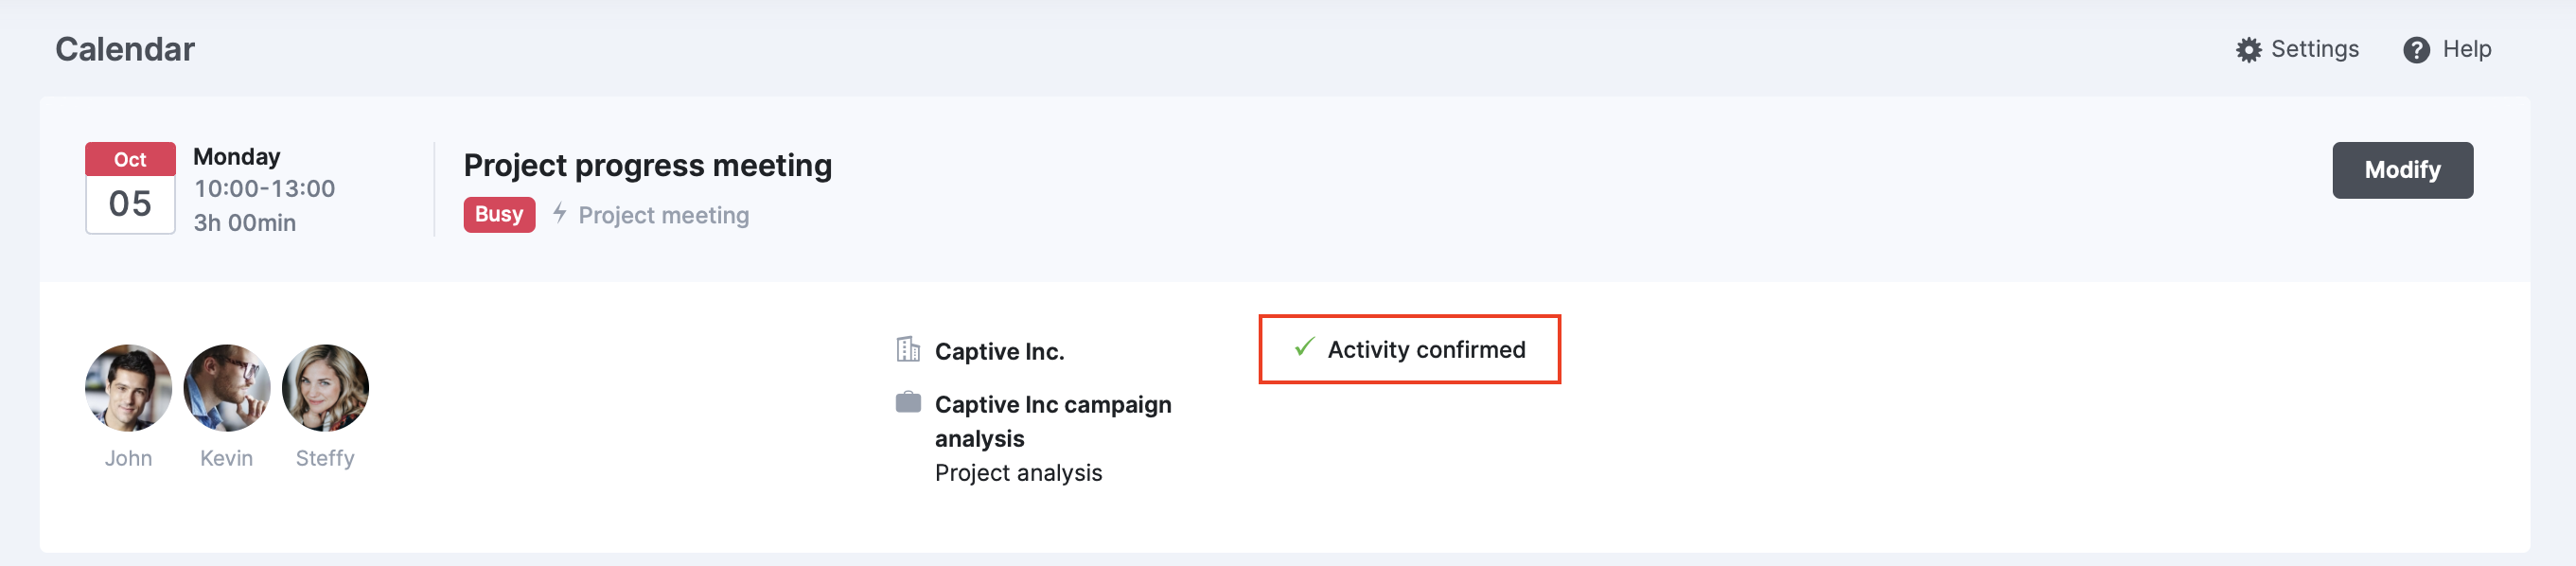Click the Project progress meeting title
The height and width of the screenshot is (566, 2576).
click(x=647, y=165)
